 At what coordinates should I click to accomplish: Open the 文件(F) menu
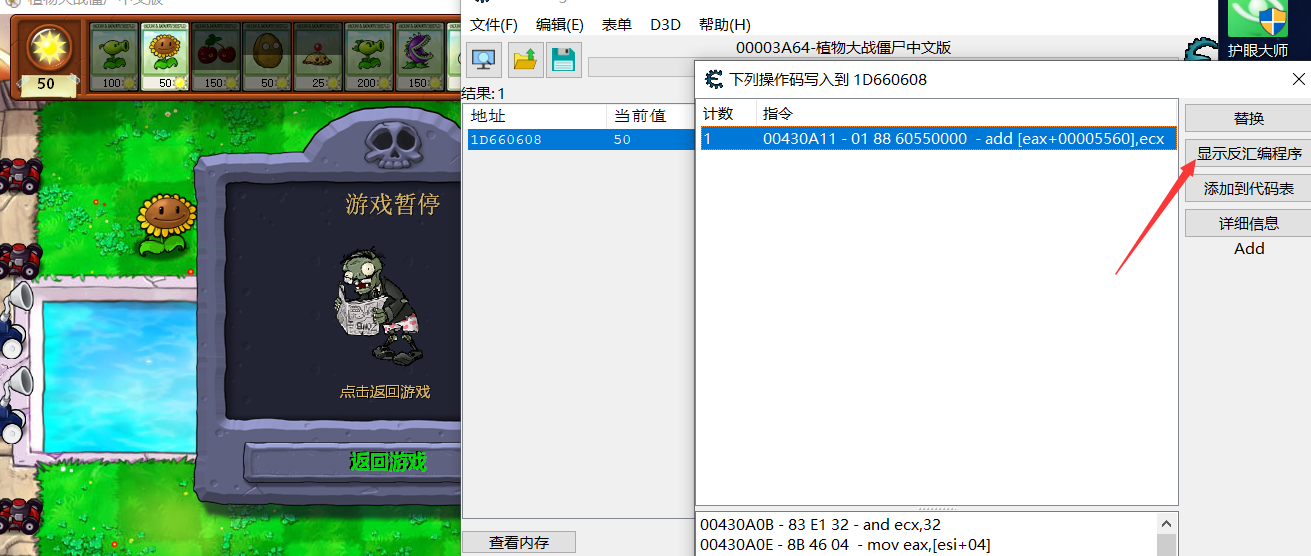pos(494,24)
